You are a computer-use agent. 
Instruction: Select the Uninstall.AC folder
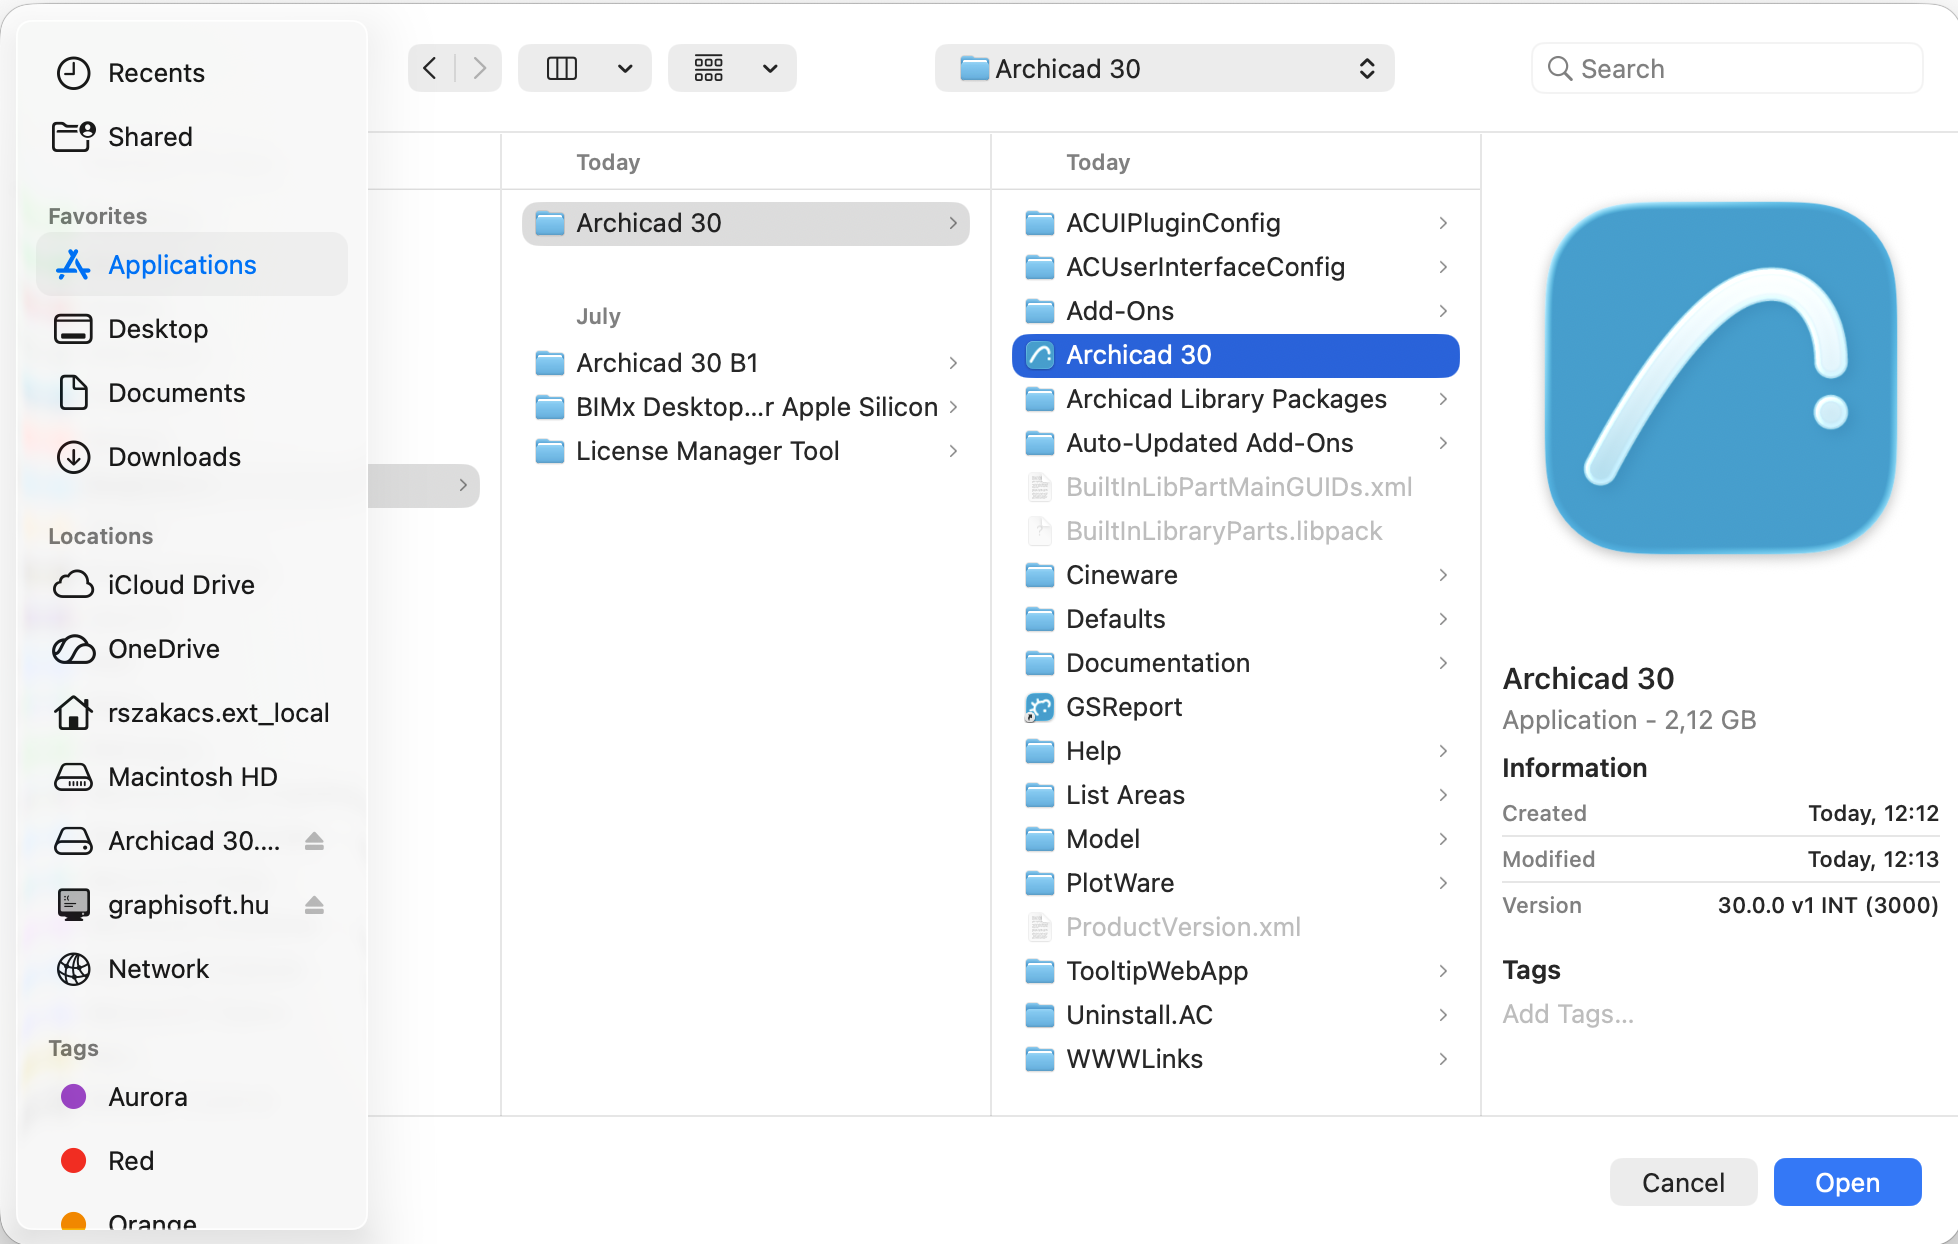(1236, 1015)
